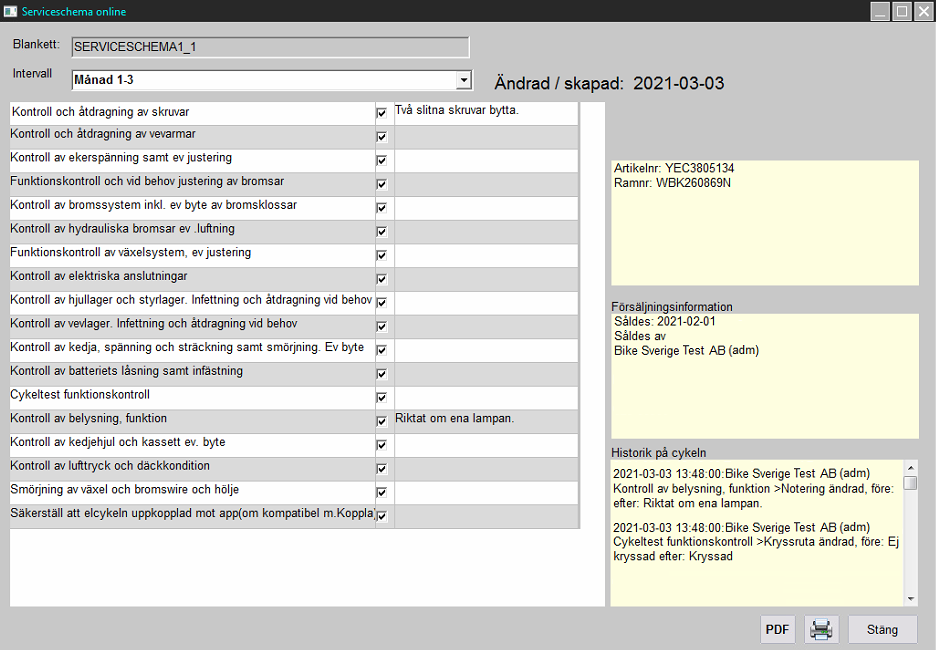Select the 'Kontroll av hydrauliska bromsar' row
The height and width of the screenshot is (650, 936).
(x=190, y=229)
